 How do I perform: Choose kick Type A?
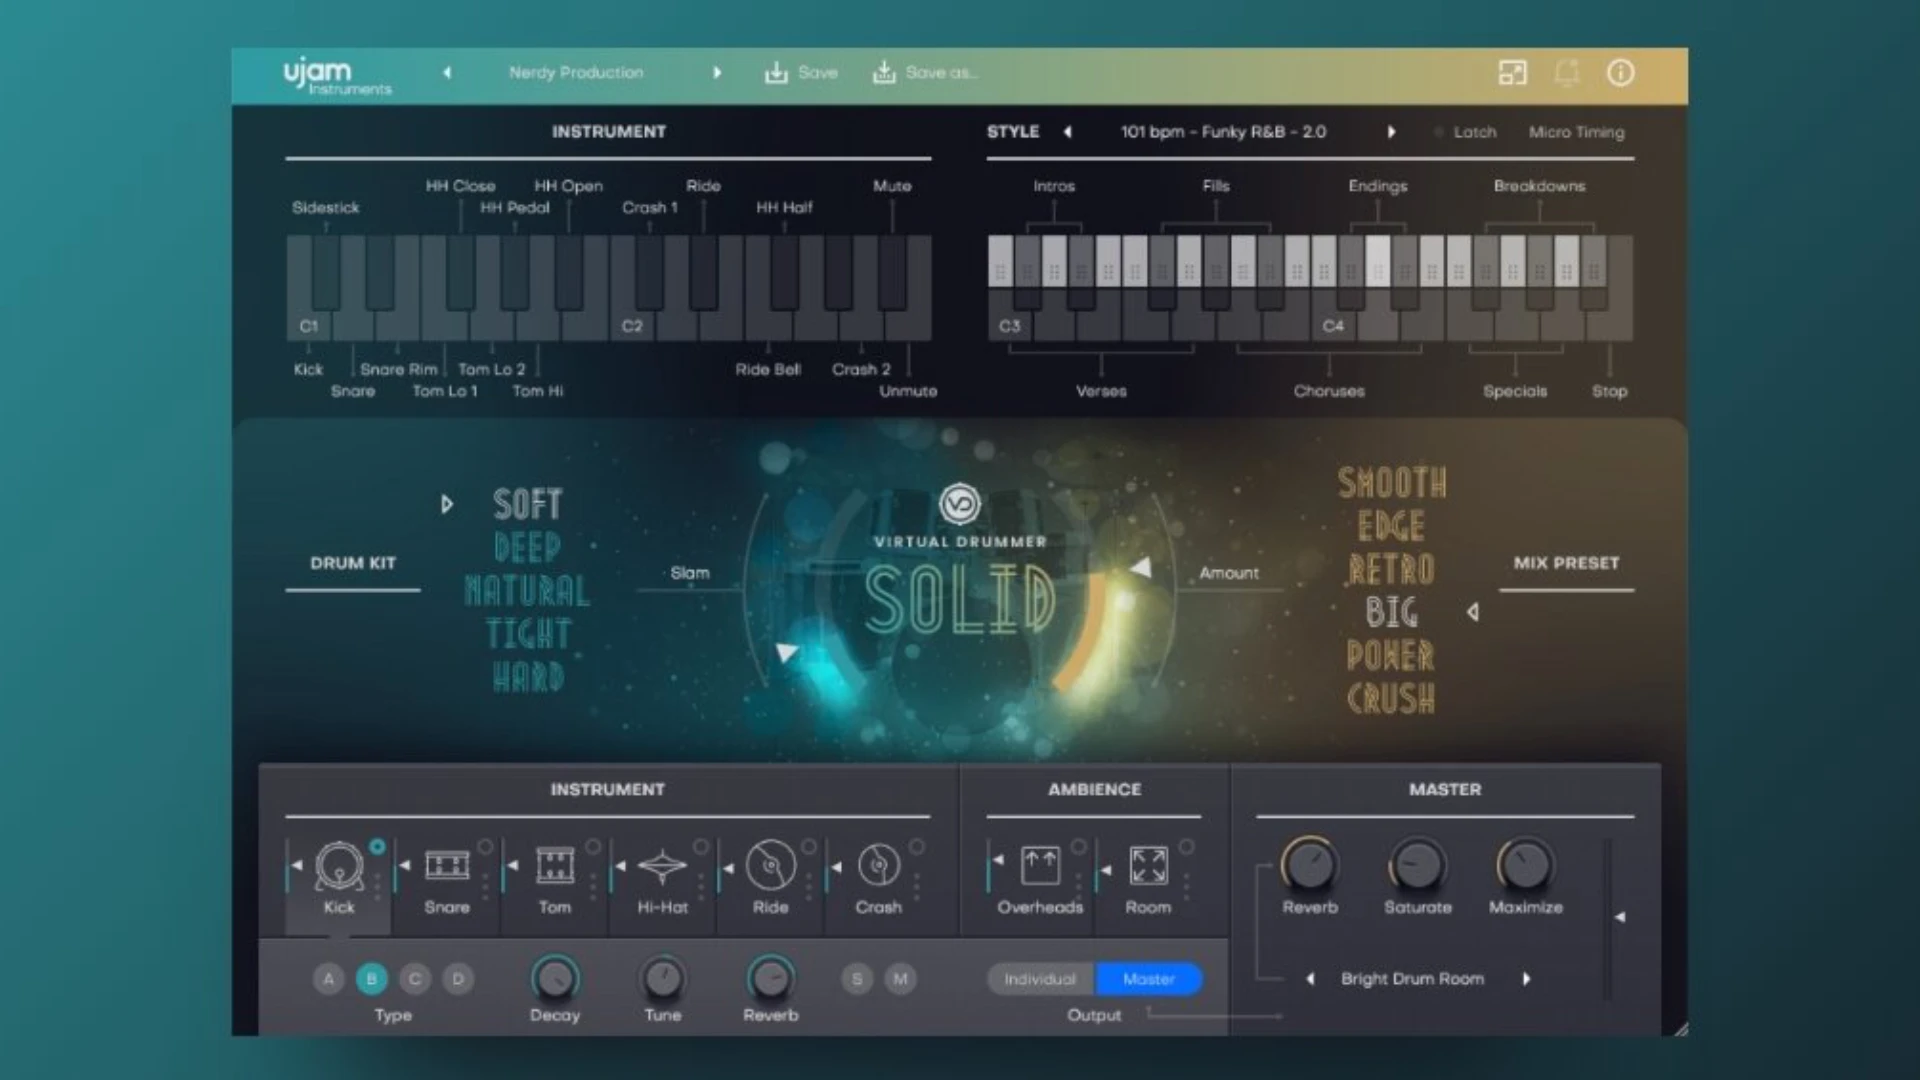pyautogui.click(x=328, y=979)
